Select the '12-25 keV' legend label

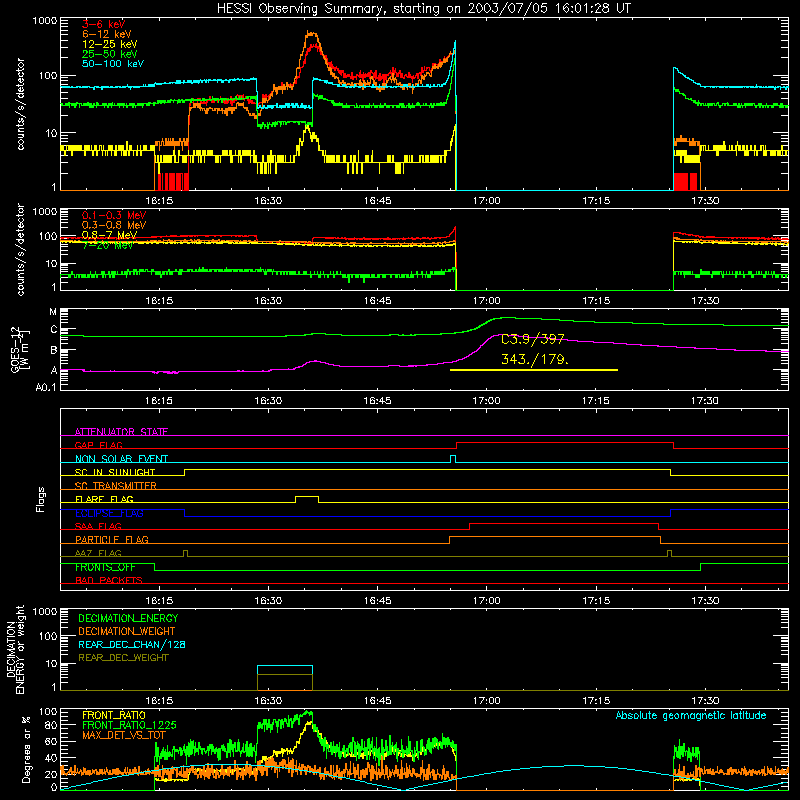coord(110,44)
